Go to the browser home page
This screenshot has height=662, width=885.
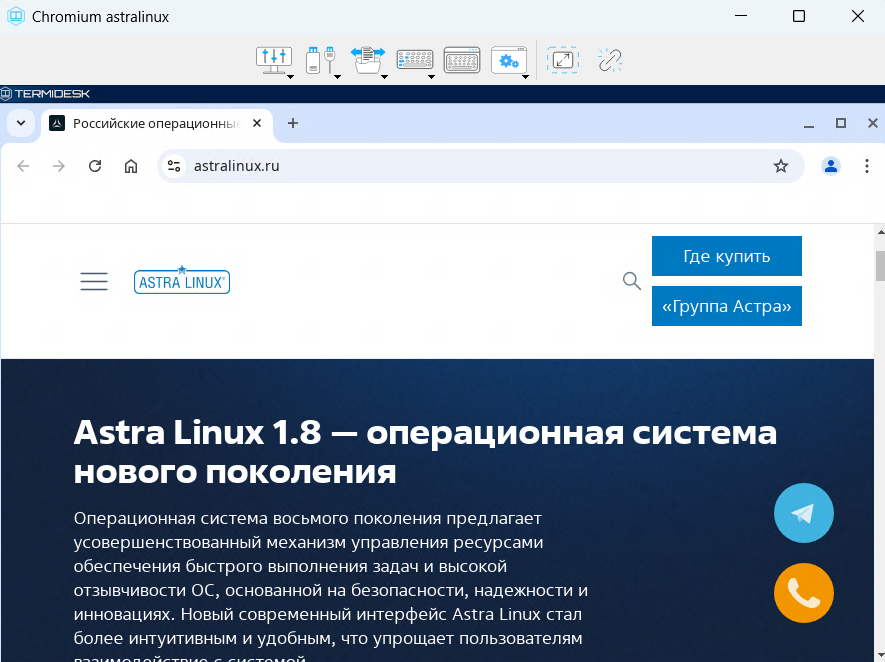tap(131, 166)
